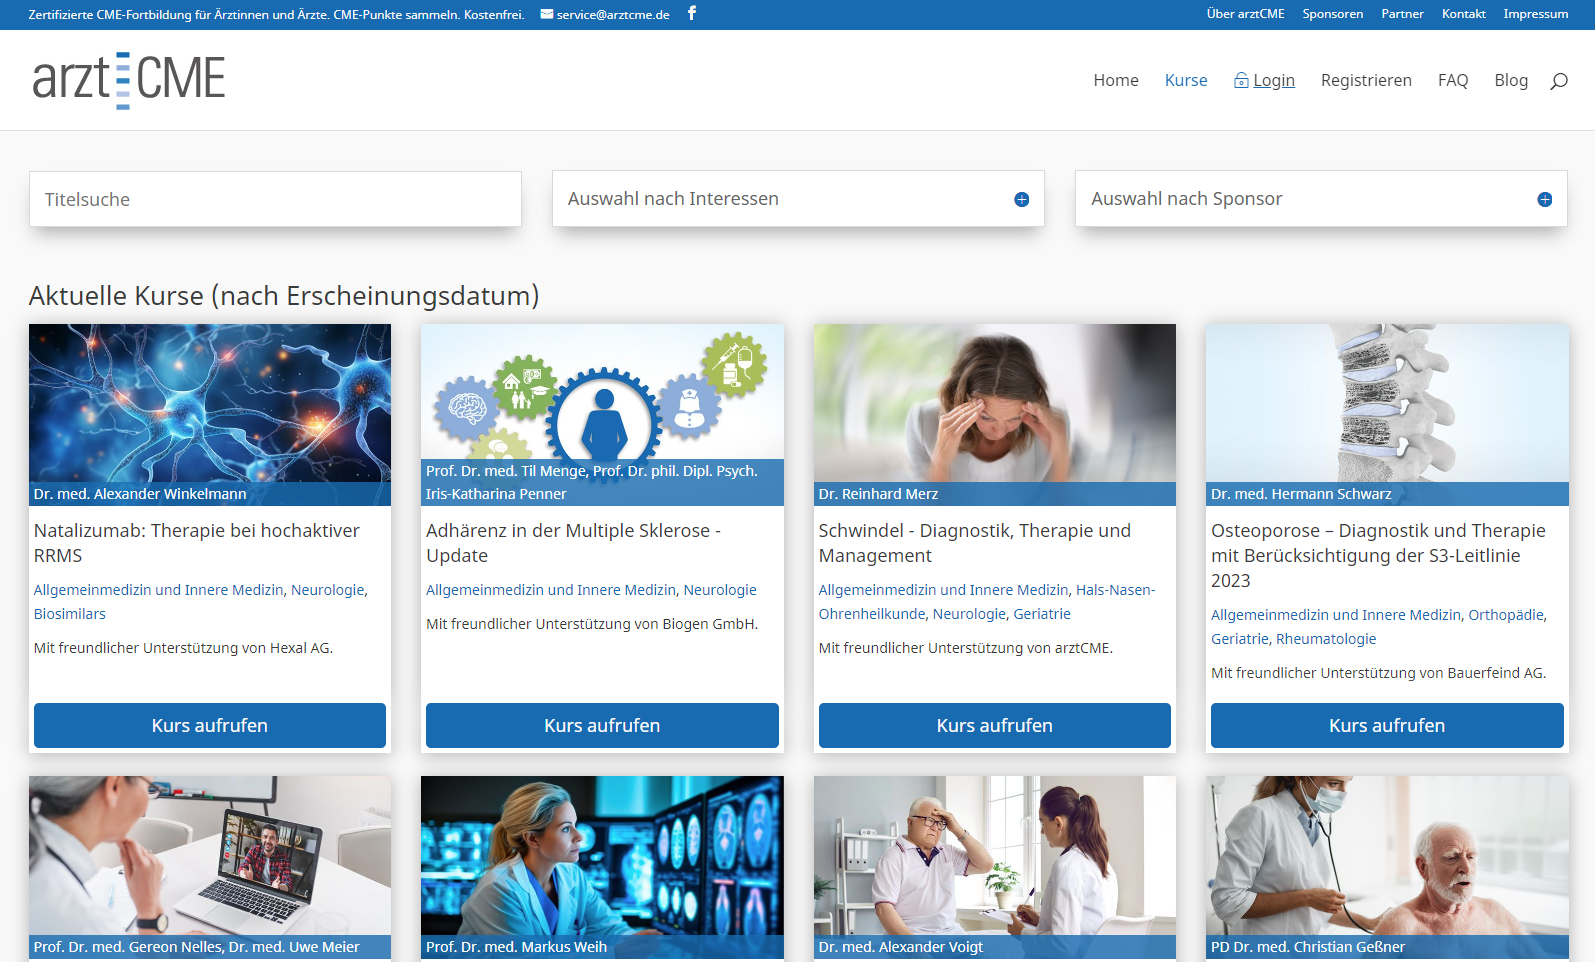Click author label Dr. med. Hermann Schwarz

click(x=1301, y=494)
